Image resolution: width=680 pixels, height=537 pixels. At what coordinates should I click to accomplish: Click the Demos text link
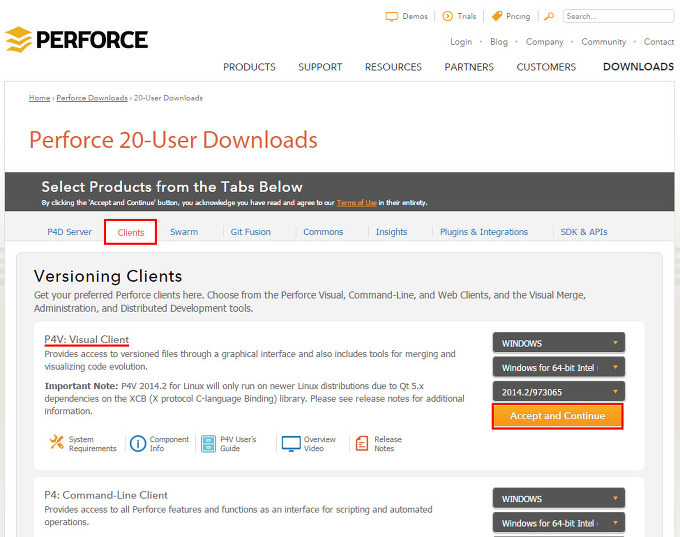pos(415,16)
